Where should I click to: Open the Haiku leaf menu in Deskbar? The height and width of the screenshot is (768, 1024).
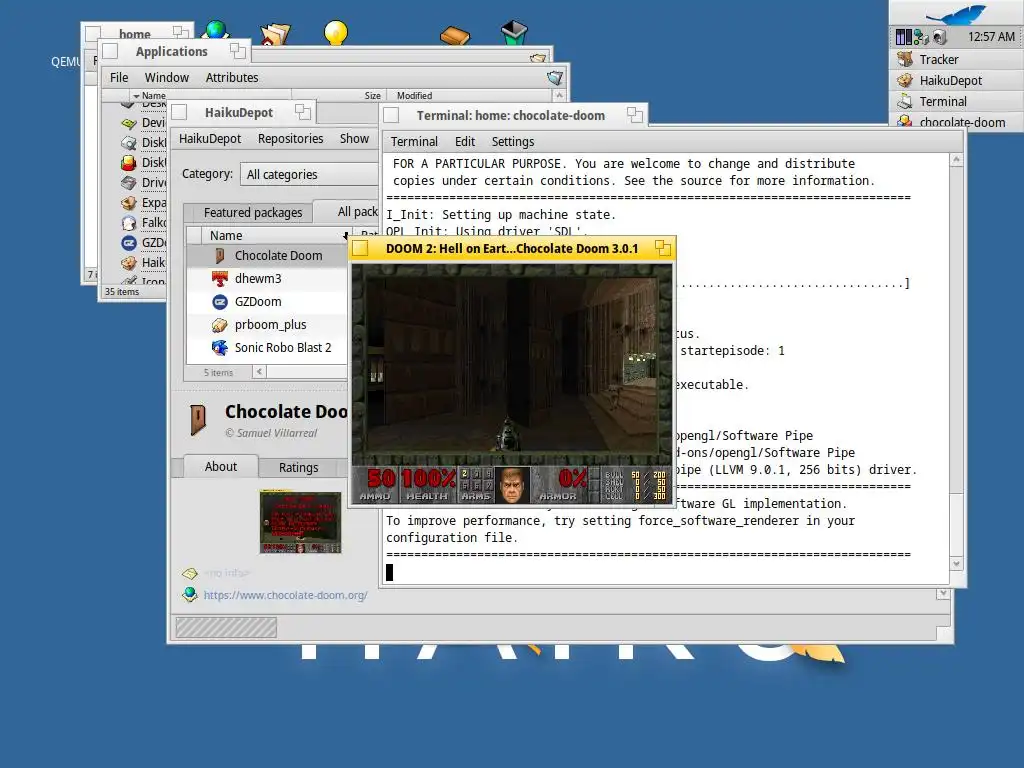957,12
